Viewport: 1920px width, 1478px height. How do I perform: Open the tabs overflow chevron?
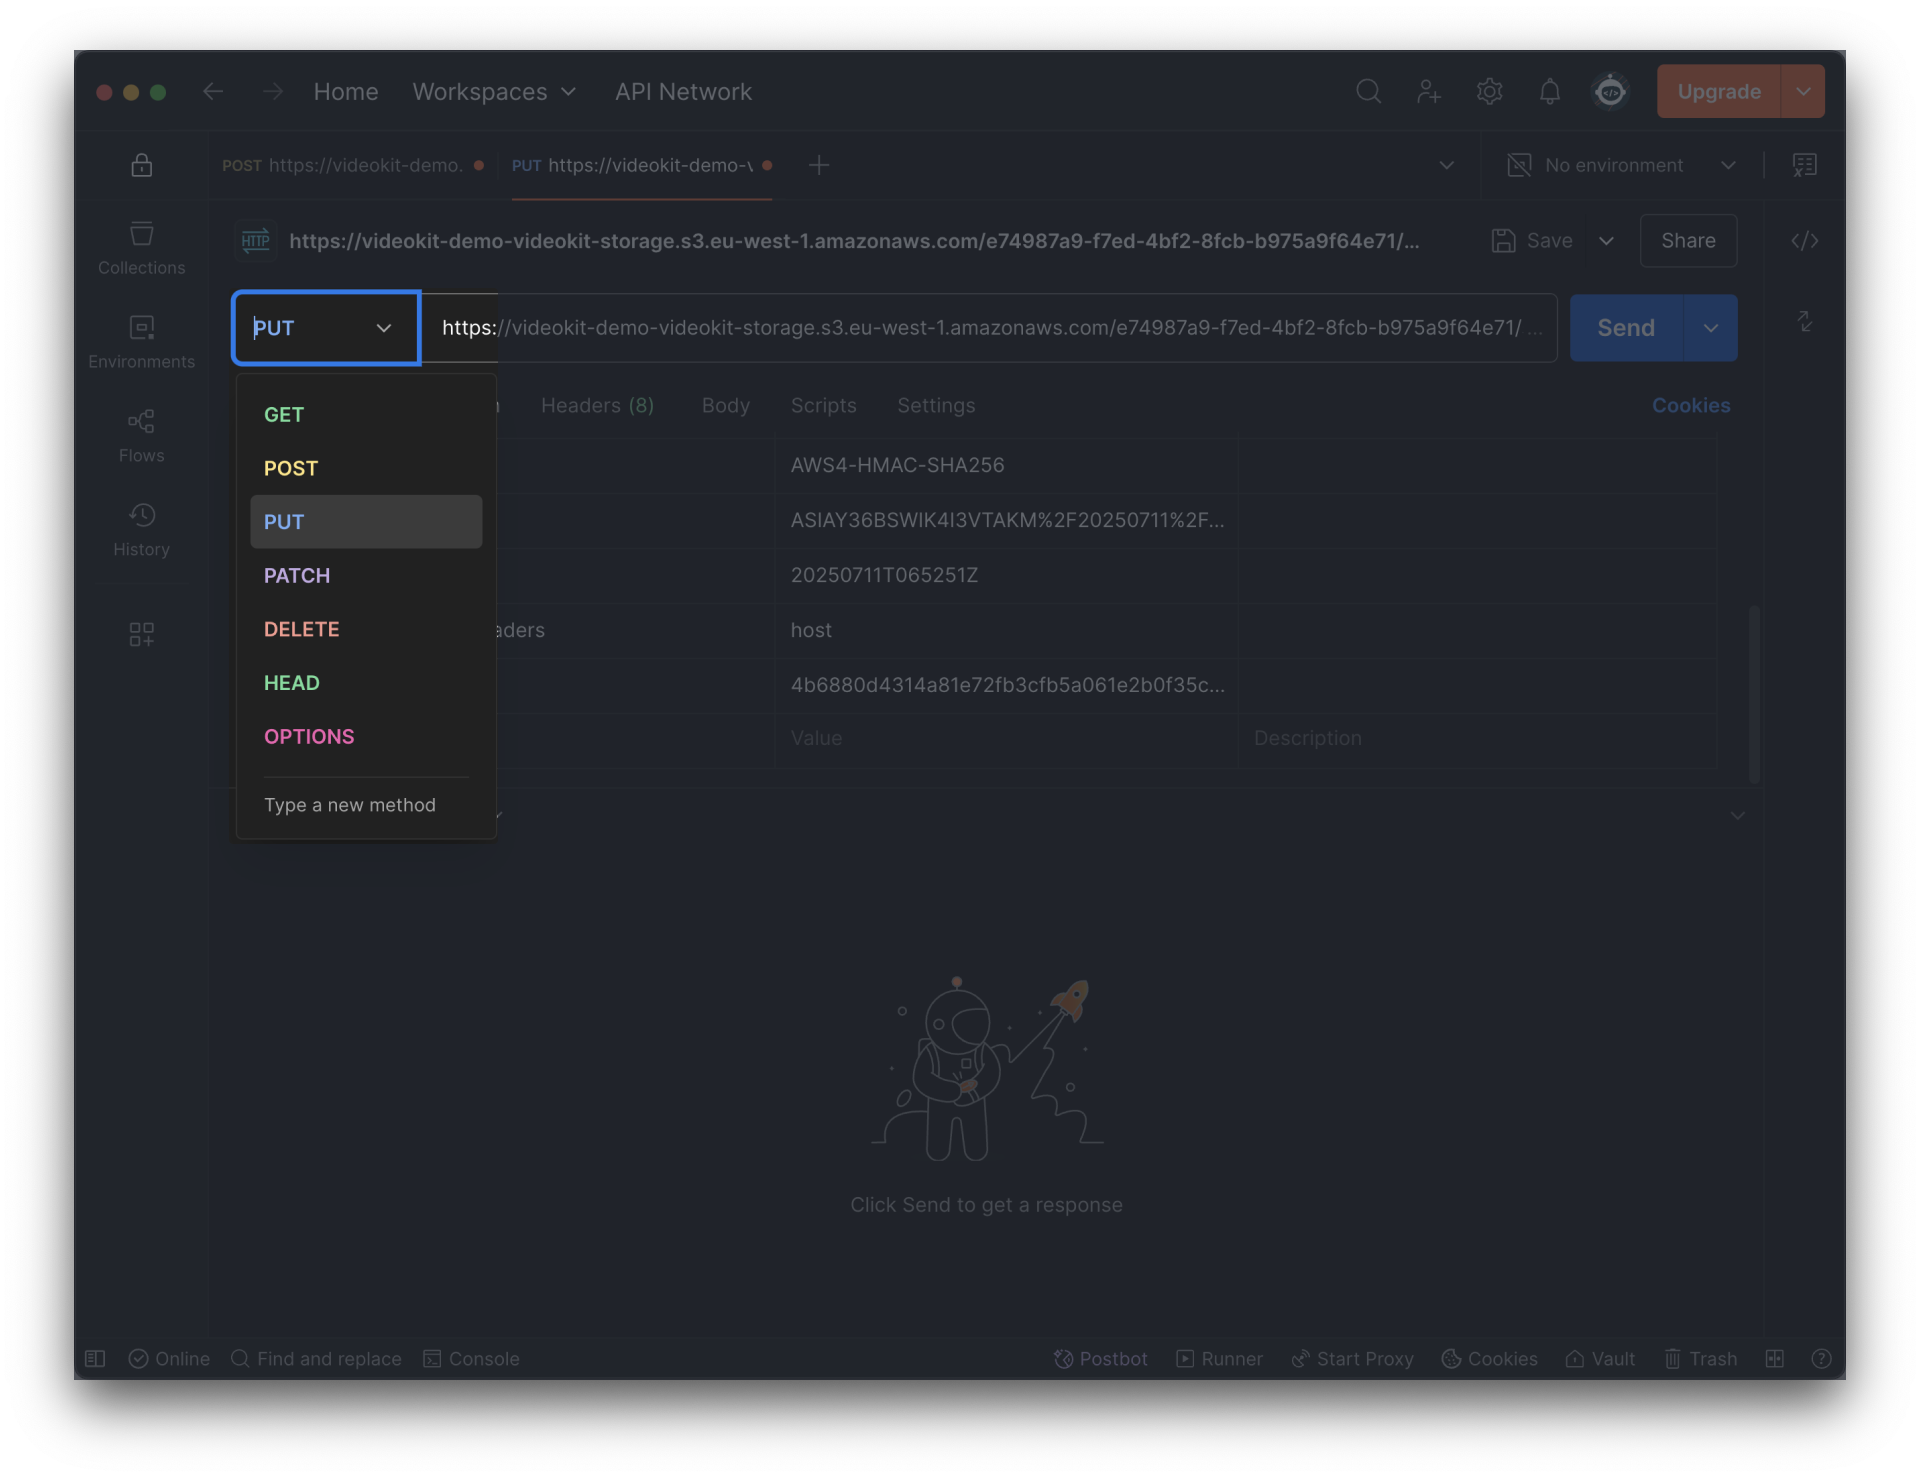1446,165
